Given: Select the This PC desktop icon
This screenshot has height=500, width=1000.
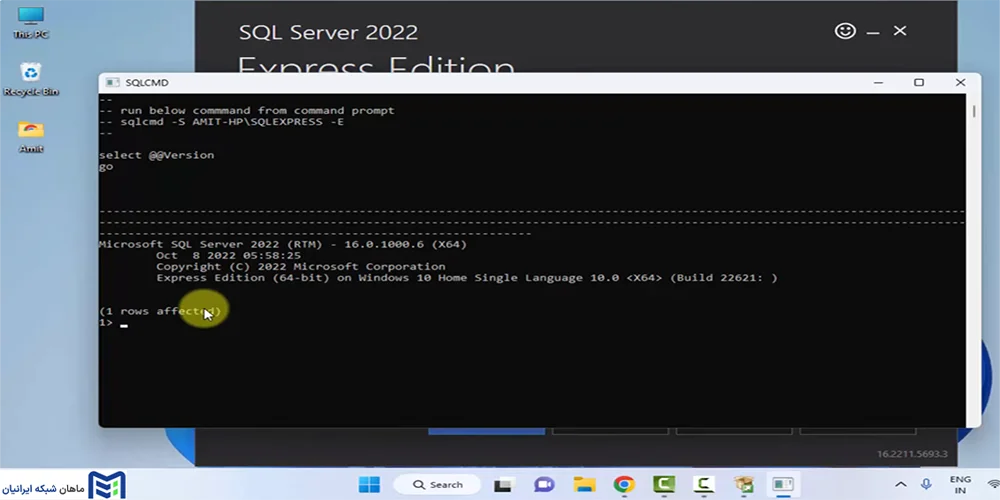Looking at the screenshot, I should (x=30, y=23).
